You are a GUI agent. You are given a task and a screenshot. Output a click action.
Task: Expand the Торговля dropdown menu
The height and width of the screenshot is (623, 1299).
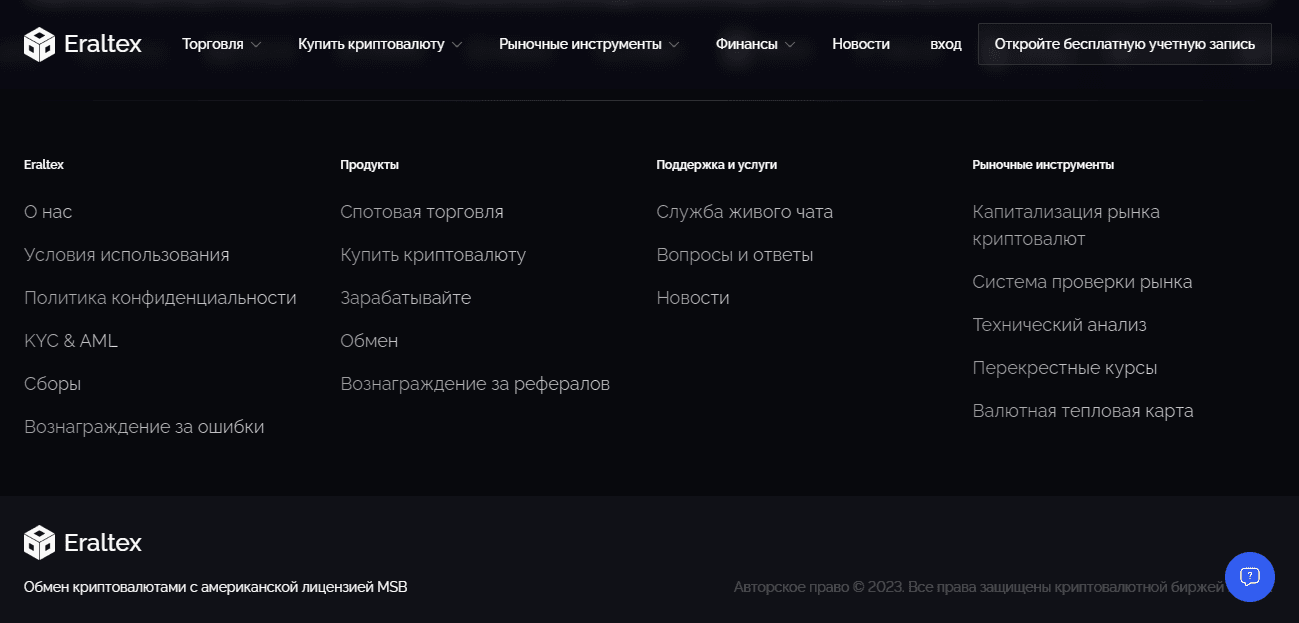221,44
